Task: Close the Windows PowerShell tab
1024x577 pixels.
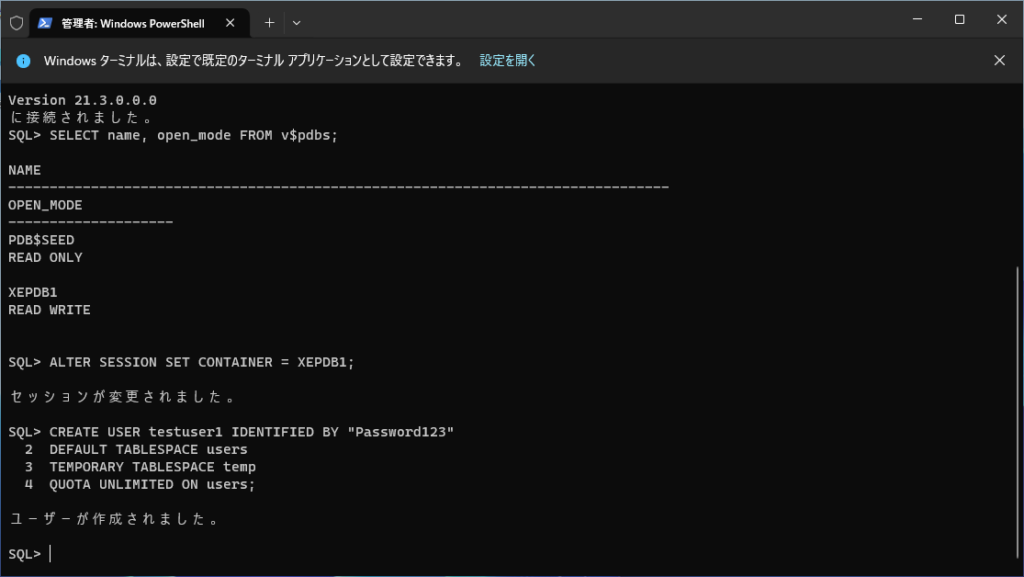Action: (233, 23)
